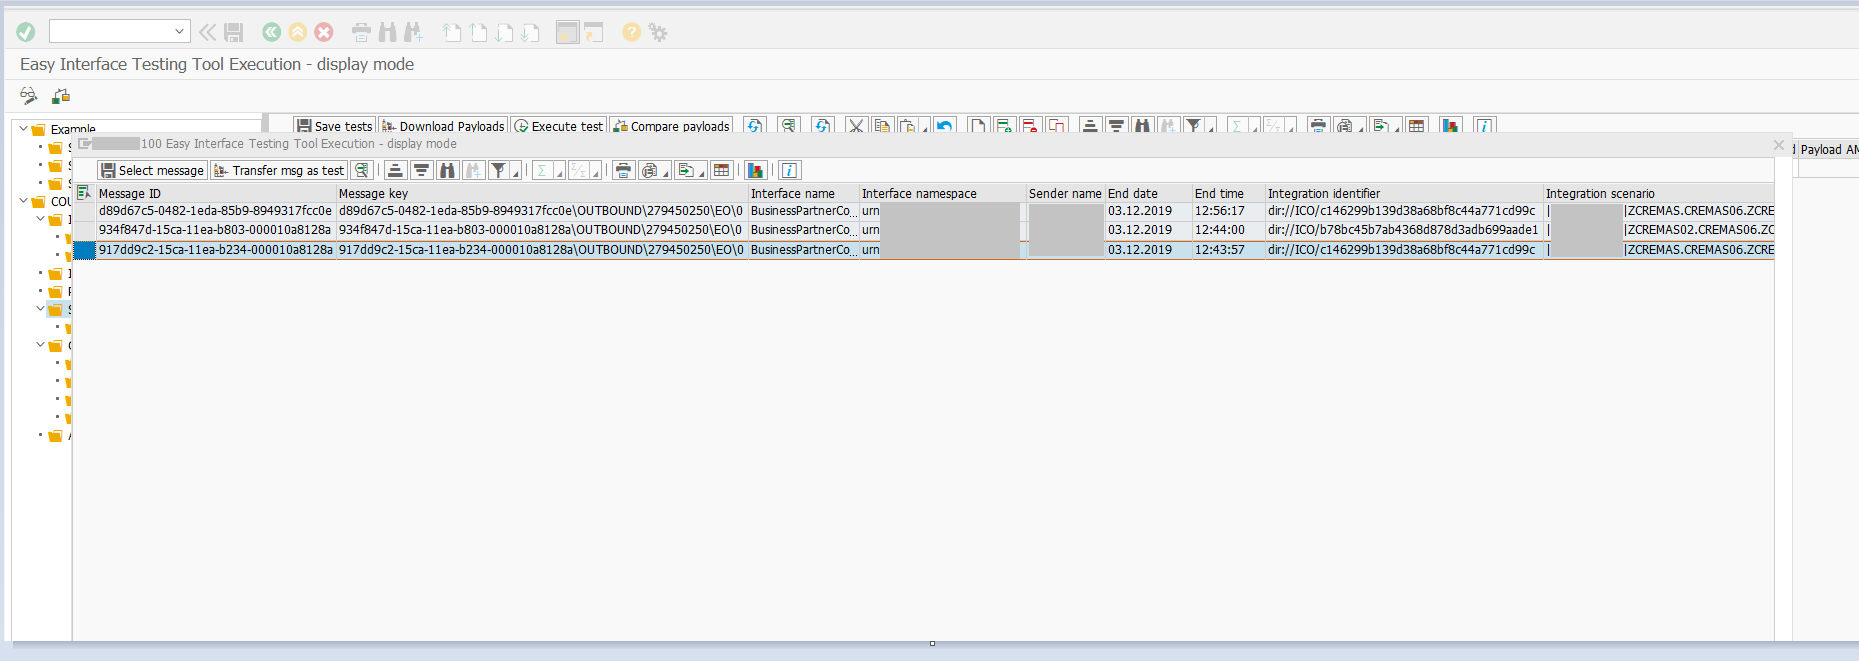
Task: Click Choose layout grid icon in popup
Action: coord(721,171)
